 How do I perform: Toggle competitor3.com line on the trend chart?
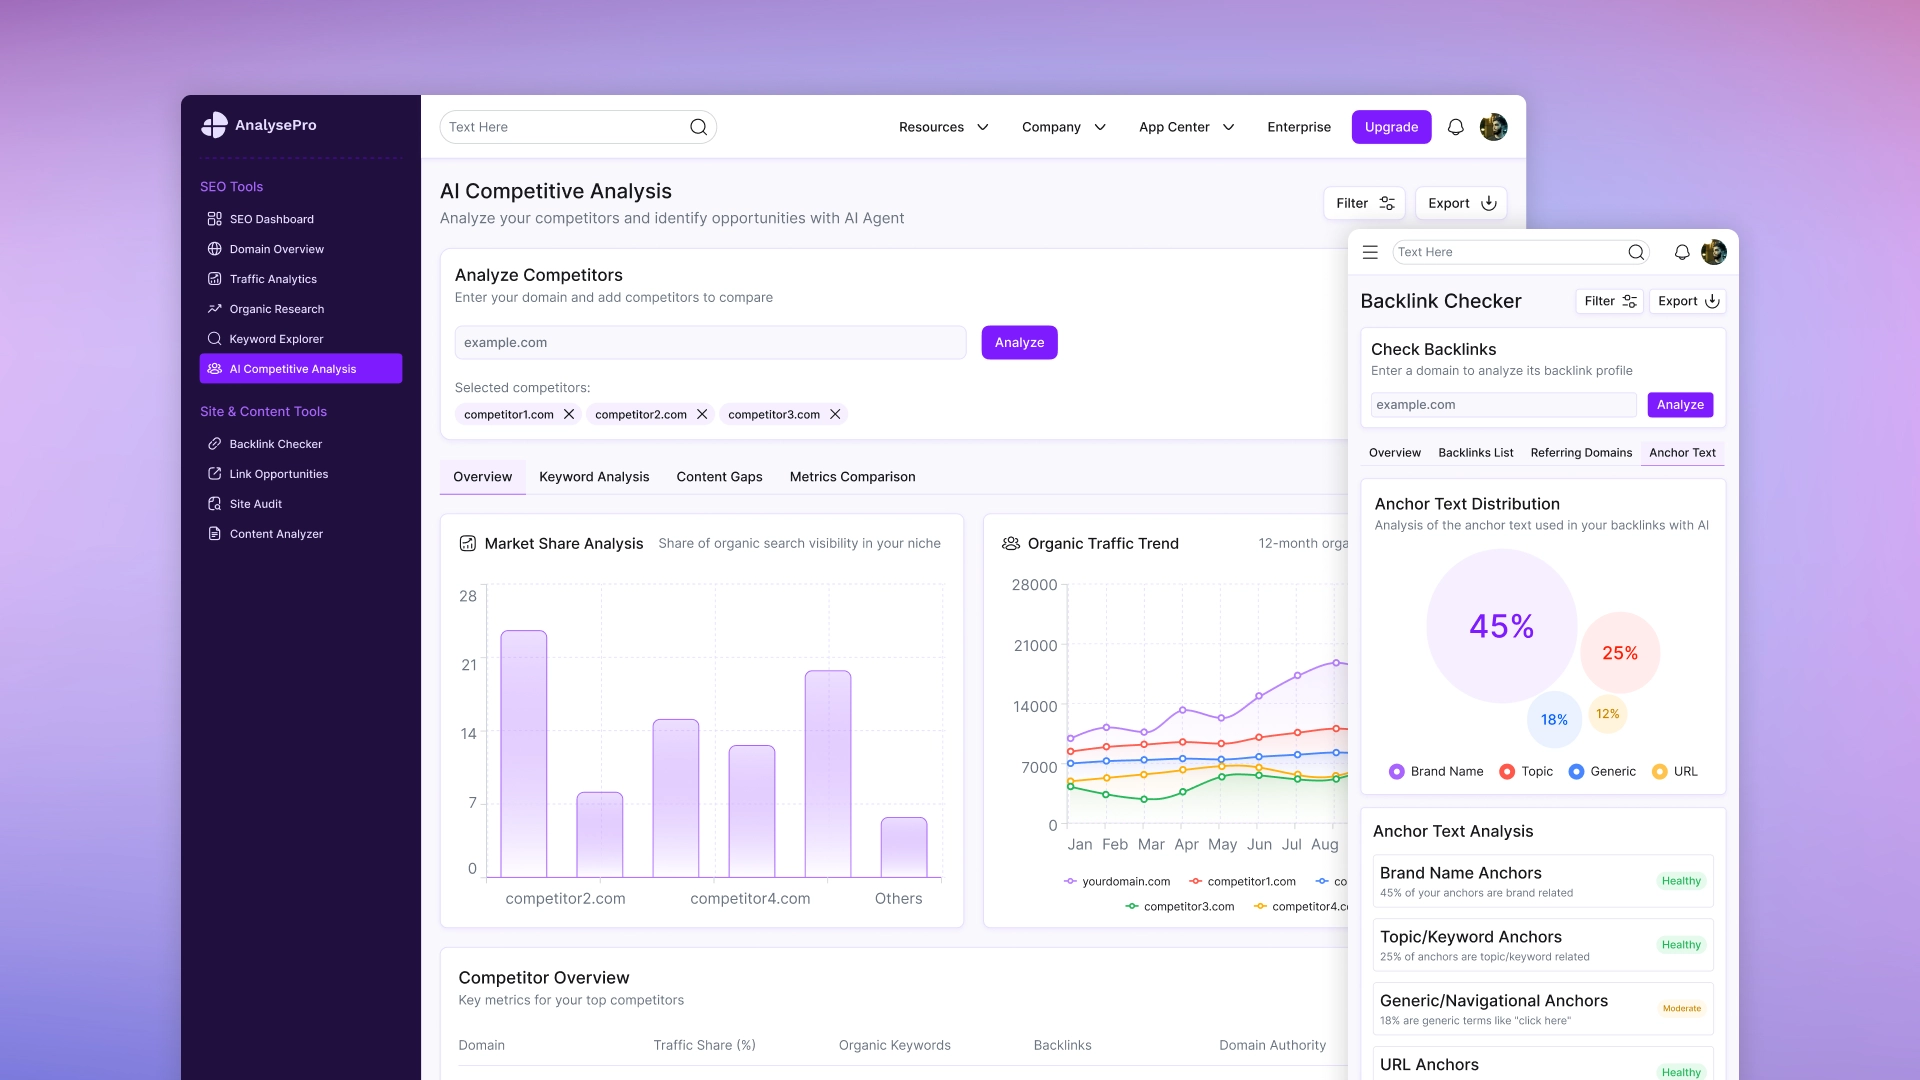(x=1188, y=906)
